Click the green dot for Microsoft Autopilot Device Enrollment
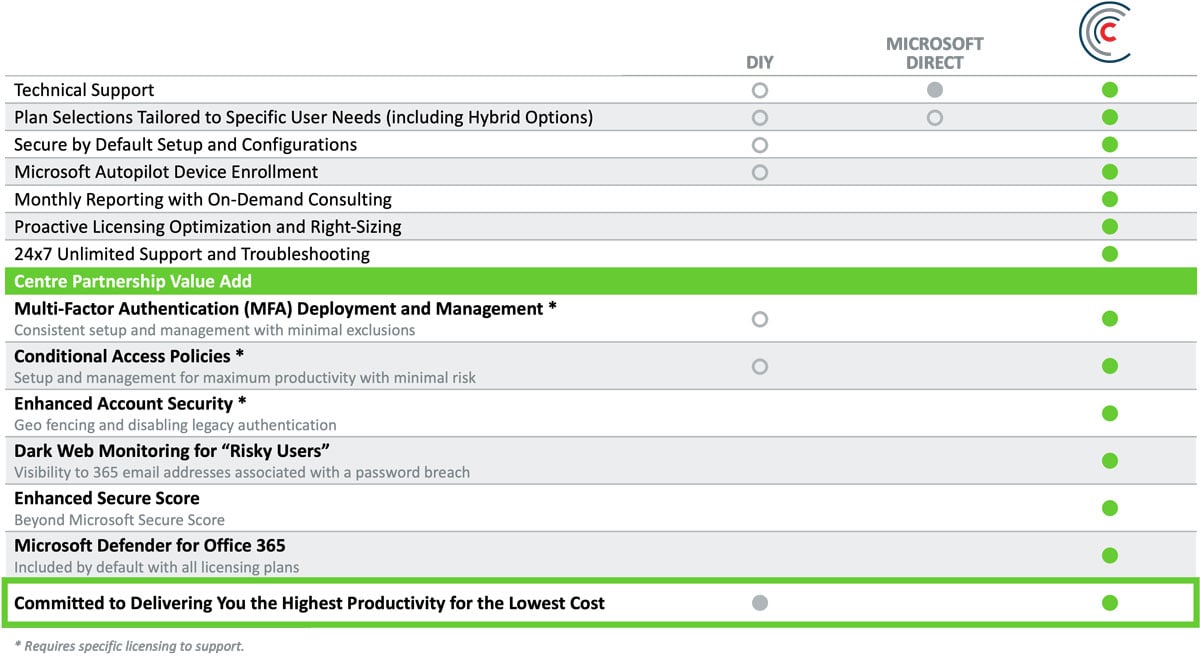Screen dimensions: 1200x663 (x=1110, y=171)
